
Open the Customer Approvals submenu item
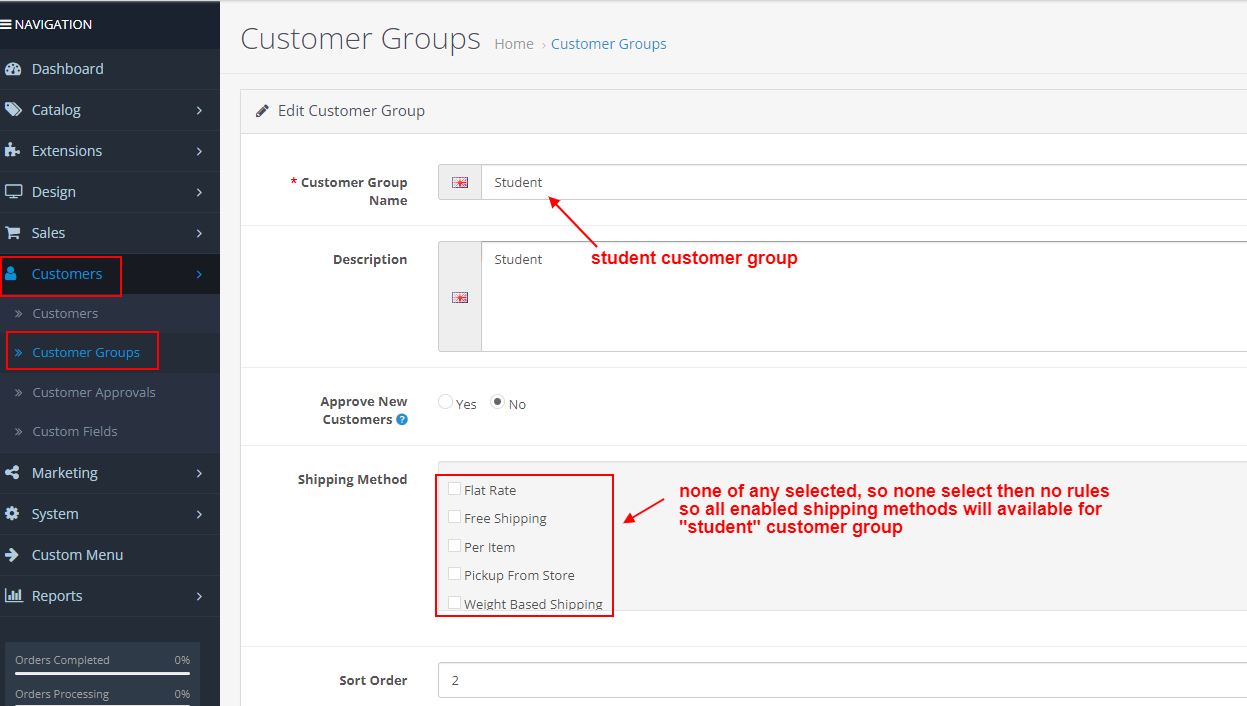coord(110,392)
